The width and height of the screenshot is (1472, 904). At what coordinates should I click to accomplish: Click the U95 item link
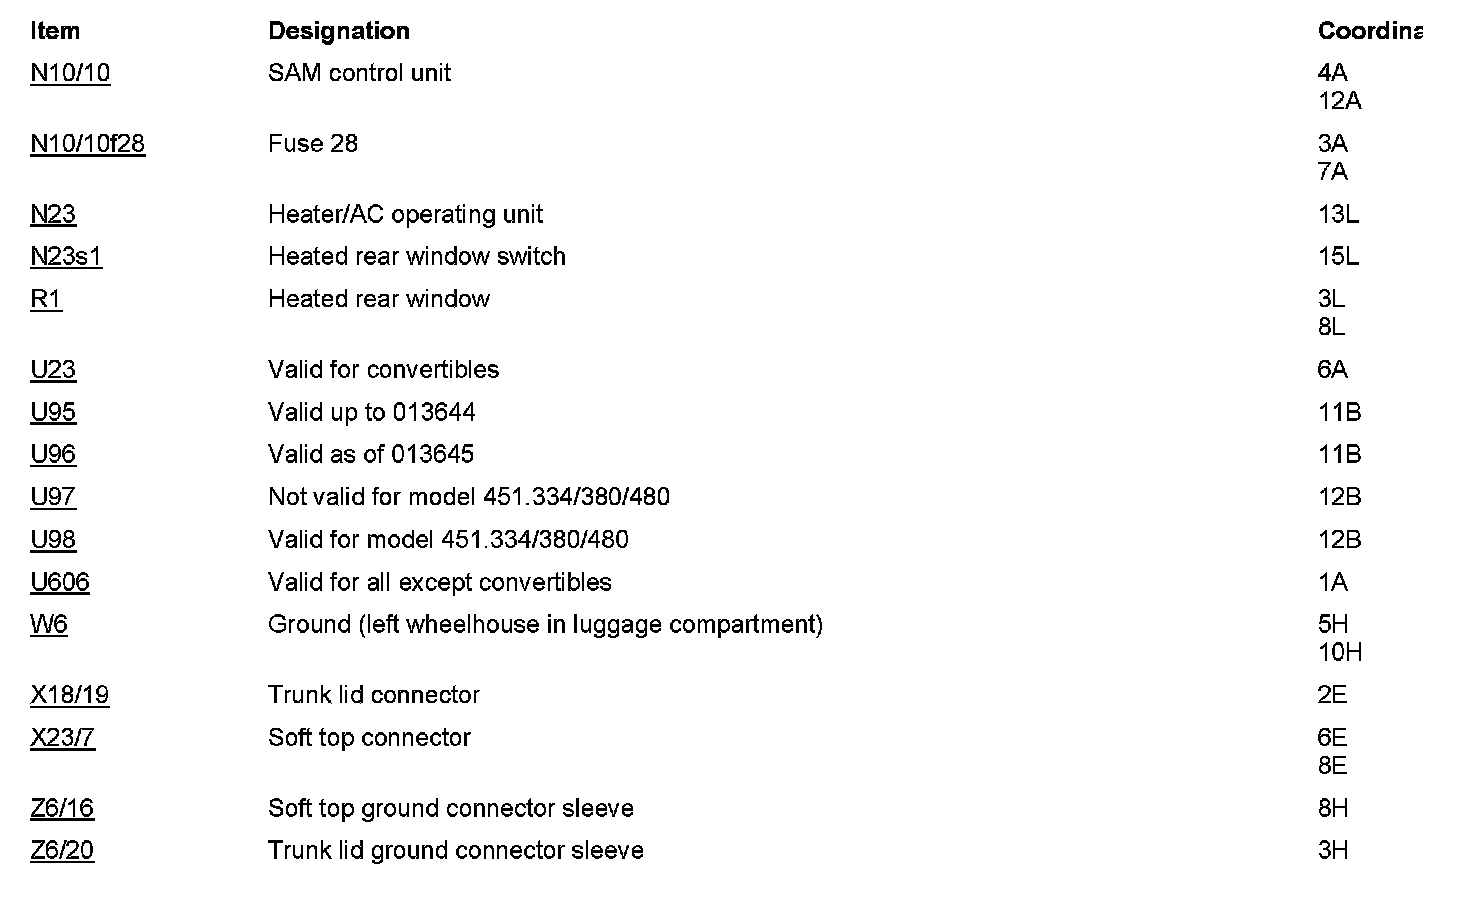(x=53, y=412)
